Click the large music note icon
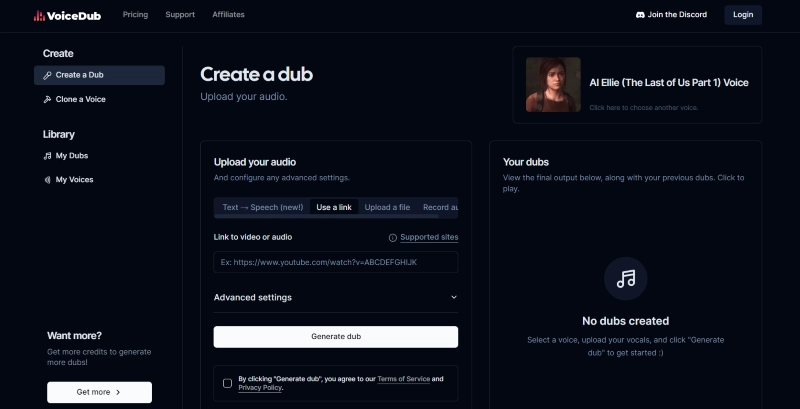This screenshot has width=800, height=409. (x=625, y=279)
